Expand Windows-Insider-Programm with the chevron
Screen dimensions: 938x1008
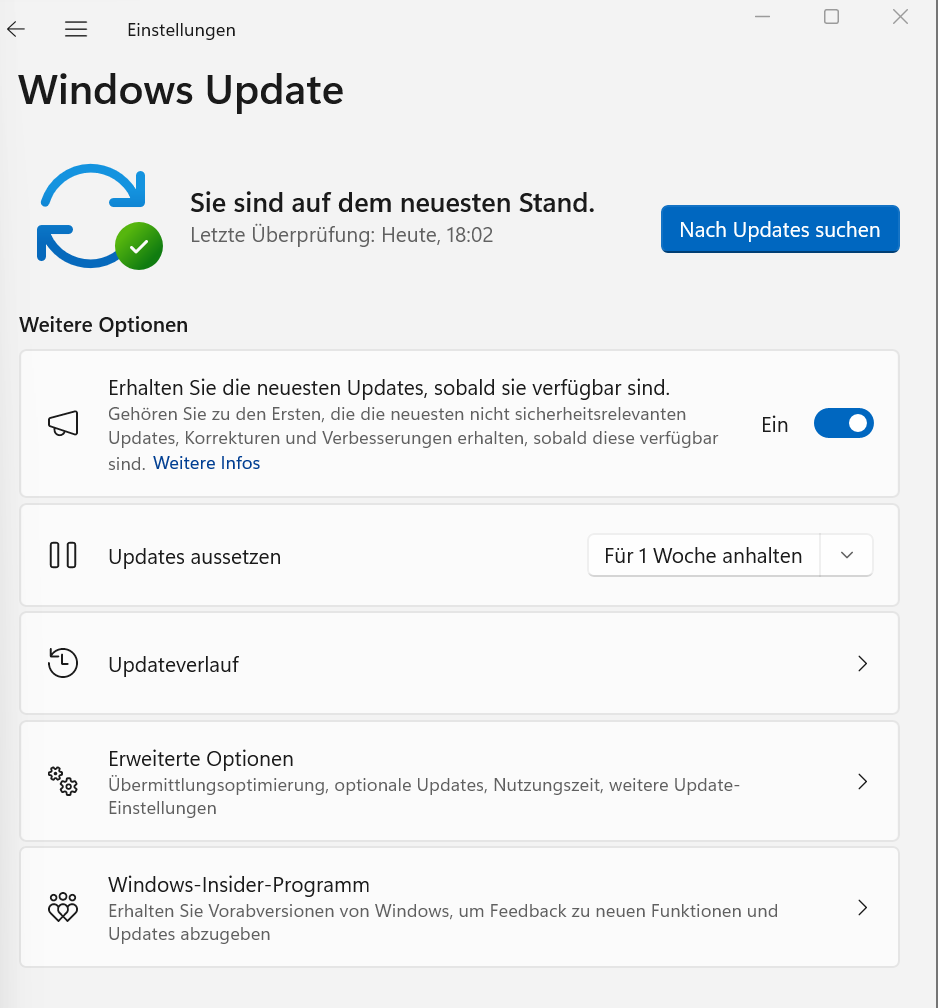[x=861, y=906]
